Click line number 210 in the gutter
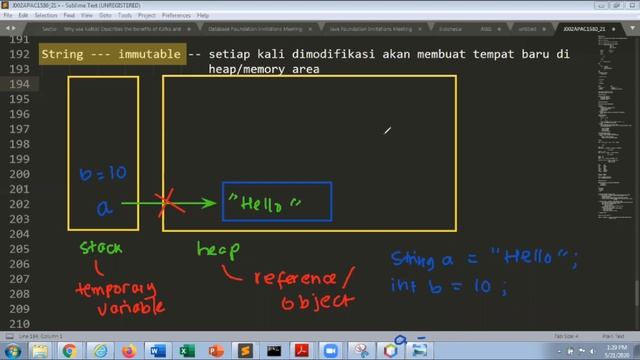Image resolution: width=640 pixels, height=360 pixels. (19, 324)
